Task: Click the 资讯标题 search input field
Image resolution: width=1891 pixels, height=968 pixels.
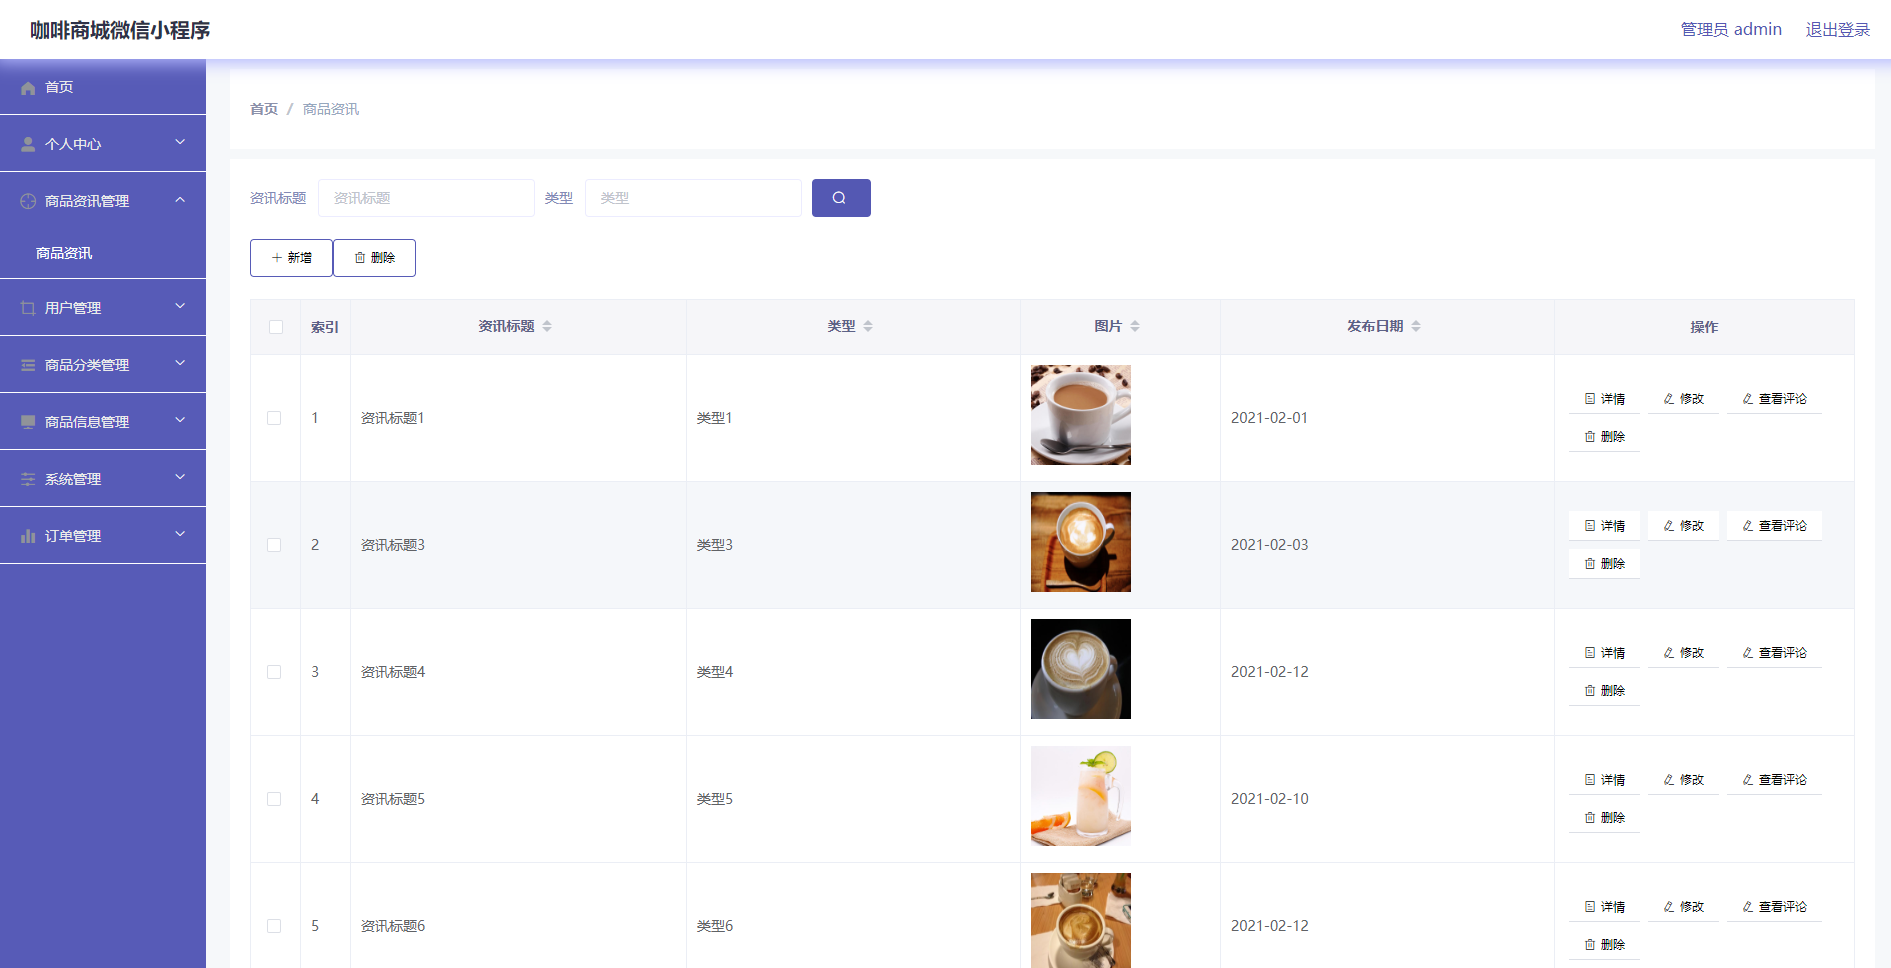Action: 426,198
